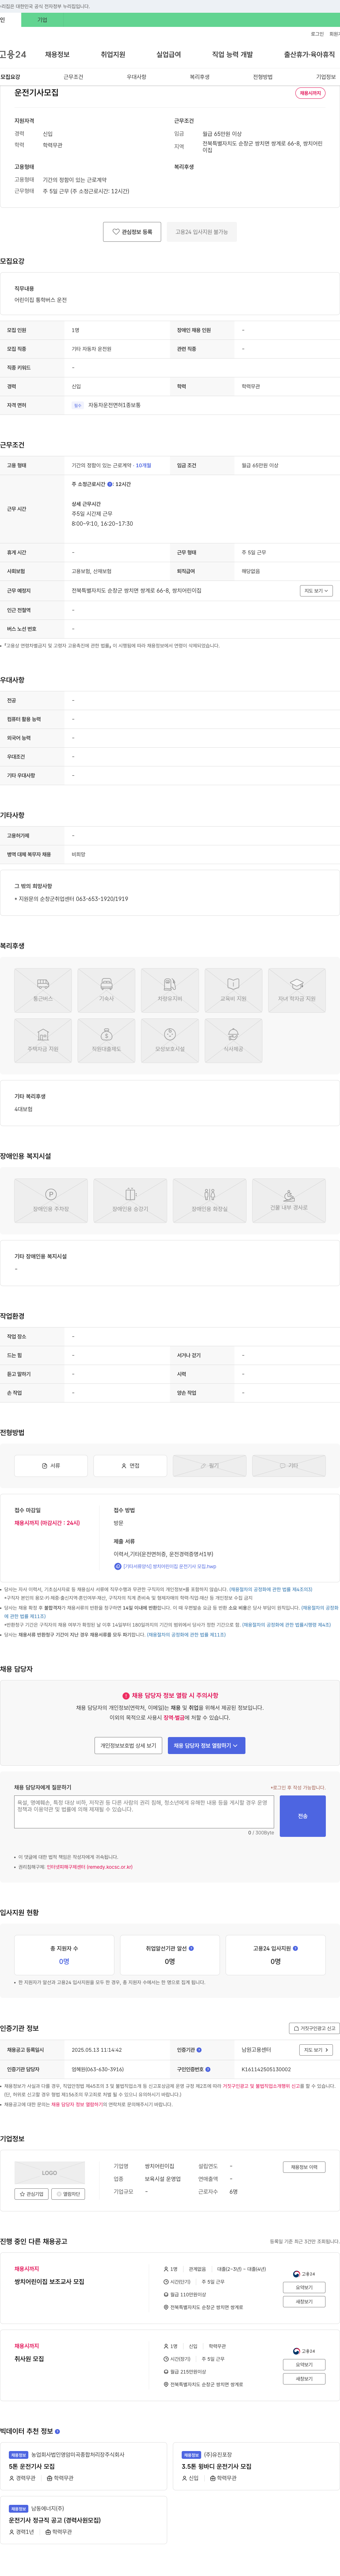This screenshot has width=340, height=2576.
Task: Click the info icon beside 빅데이터 추천 정보
Action: [57, 2431]
